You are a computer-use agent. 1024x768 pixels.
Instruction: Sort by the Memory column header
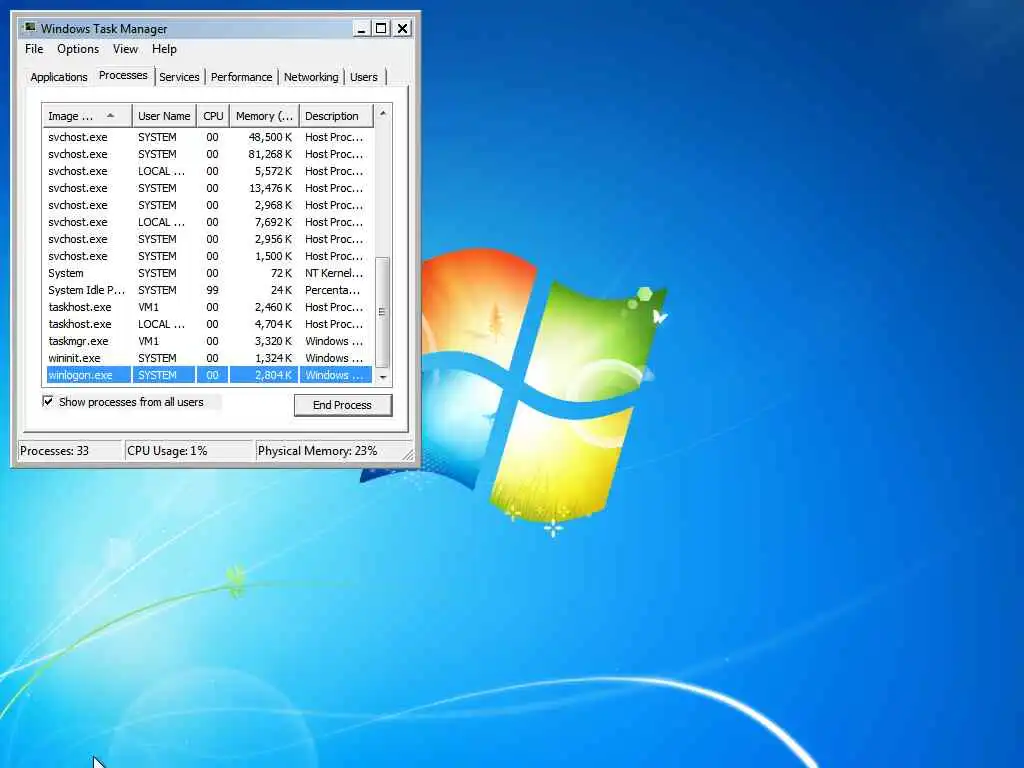pos(264,116)
